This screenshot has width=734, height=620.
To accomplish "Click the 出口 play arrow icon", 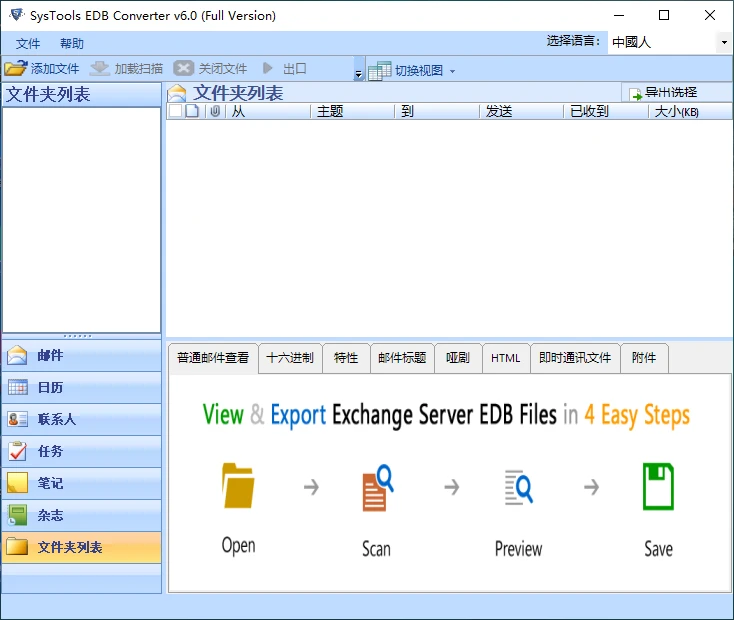I will (x=268, y=68).
